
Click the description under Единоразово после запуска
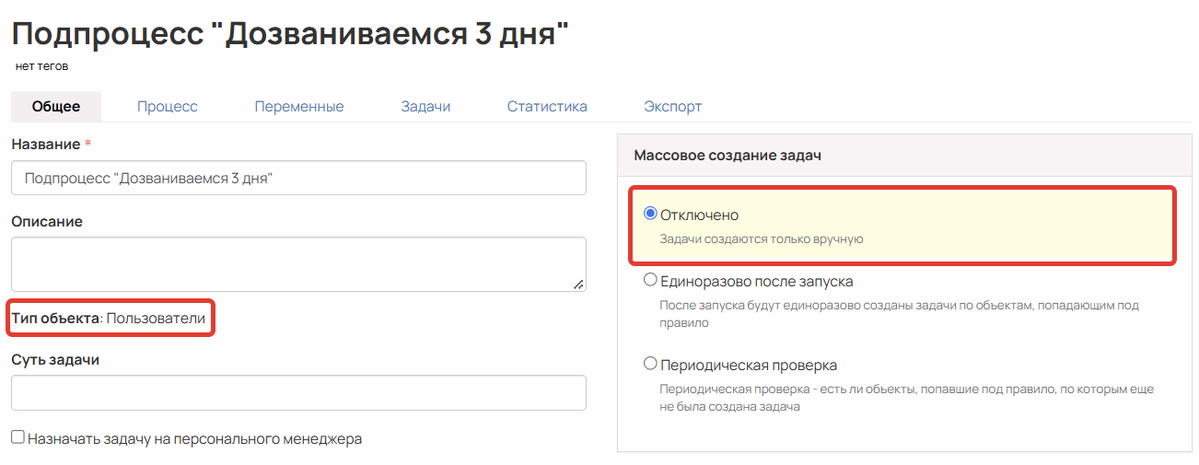[899, 314]
